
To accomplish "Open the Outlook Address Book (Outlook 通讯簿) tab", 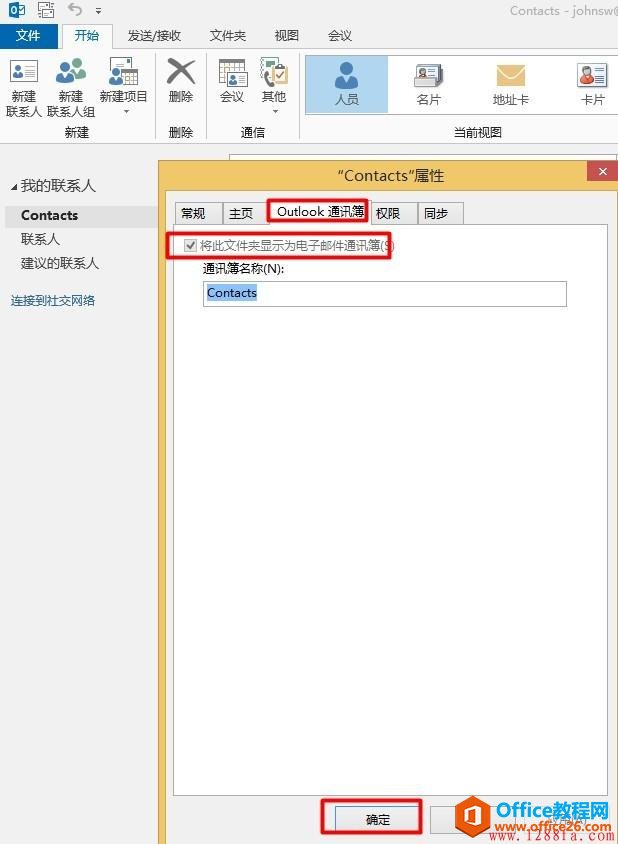I will (318, 212).
